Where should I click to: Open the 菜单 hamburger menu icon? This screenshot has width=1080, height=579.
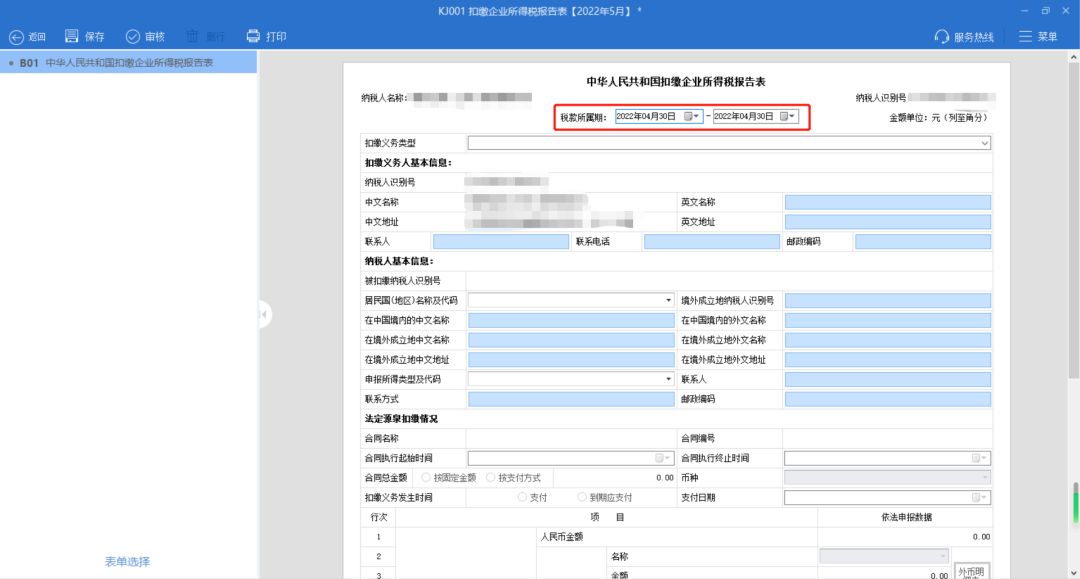1025,35
